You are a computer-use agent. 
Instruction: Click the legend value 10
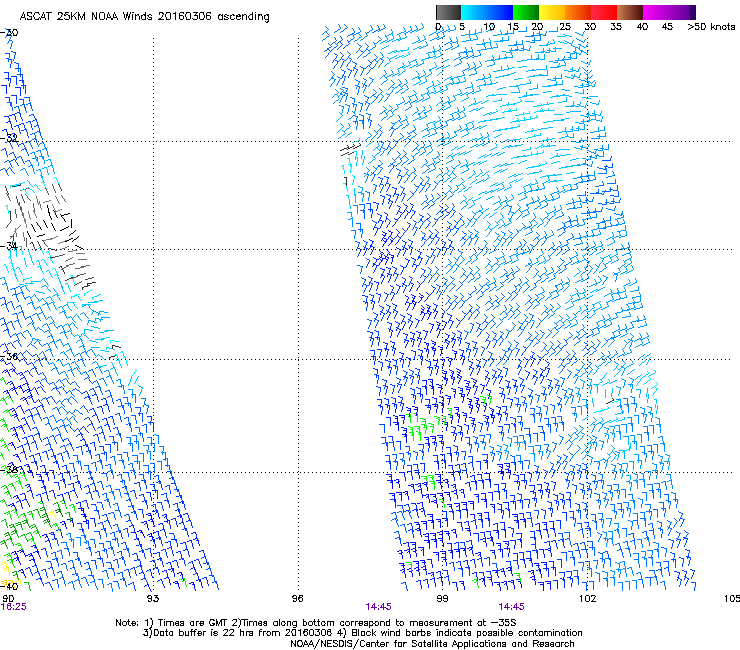point(489,27)
